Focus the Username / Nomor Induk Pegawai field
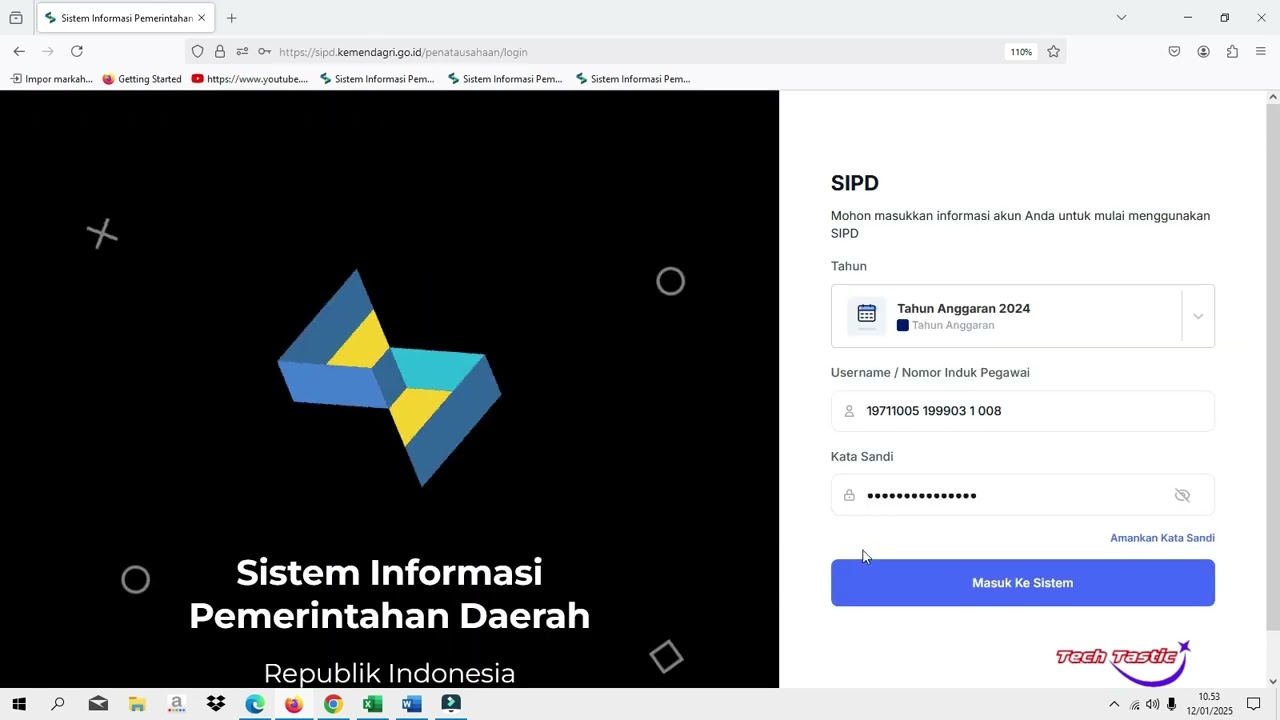The width and height of the screenshot is (1280, 720). tap(1022, 411)
